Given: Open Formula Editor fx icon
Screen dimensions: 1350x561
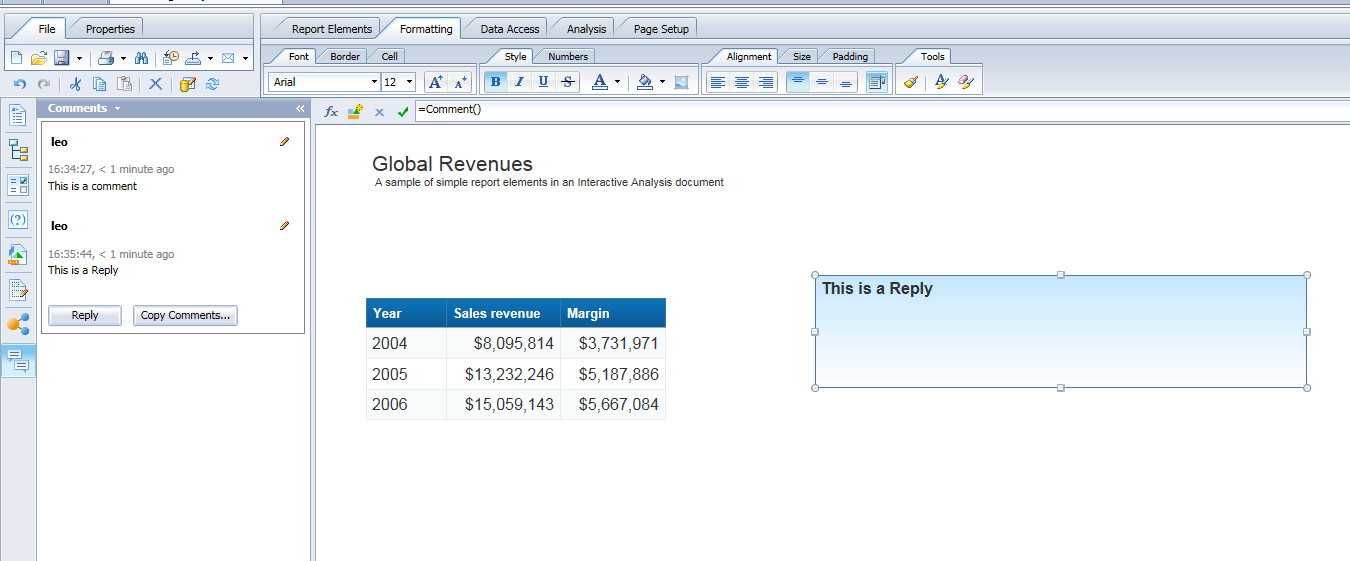Looking at the screenshot, I should pyautogui.click(x=331, y=112).
